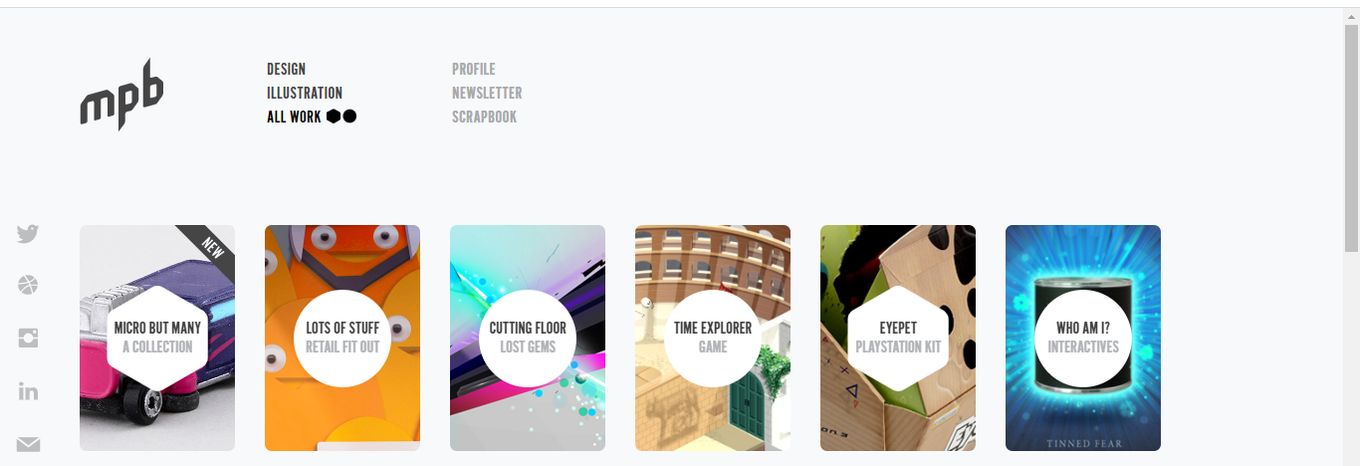Click the page vertical scrollbar
The image size is (1360, 466).
click(1351, 237)
